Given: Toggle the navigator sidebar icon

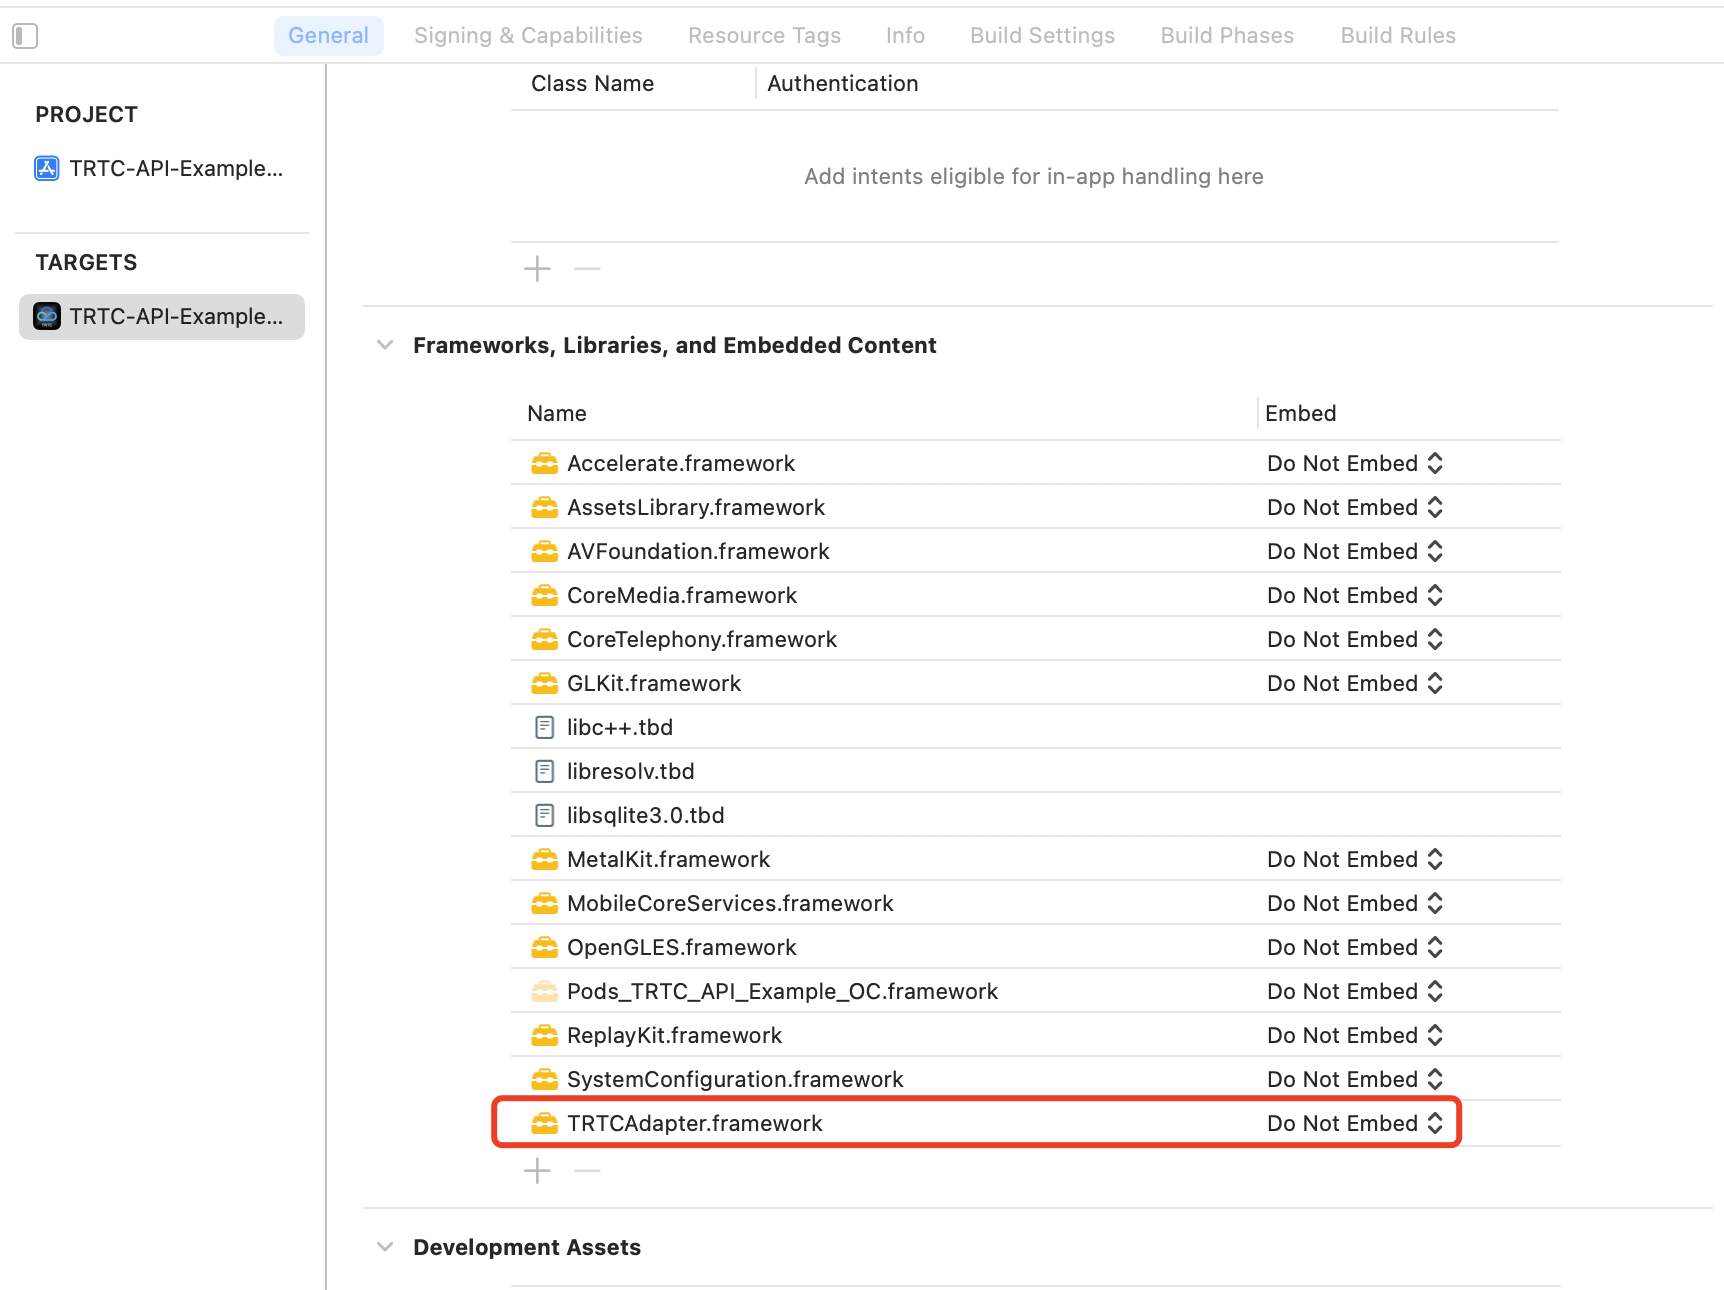Looking at the screenshot, I should [25, 36].
